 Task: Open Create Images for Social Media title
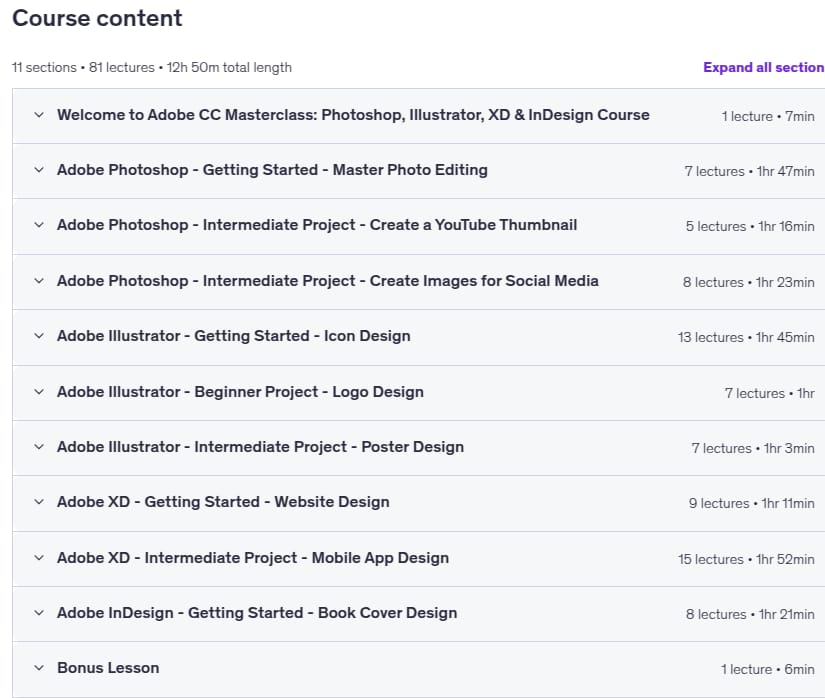pos(328,281)
